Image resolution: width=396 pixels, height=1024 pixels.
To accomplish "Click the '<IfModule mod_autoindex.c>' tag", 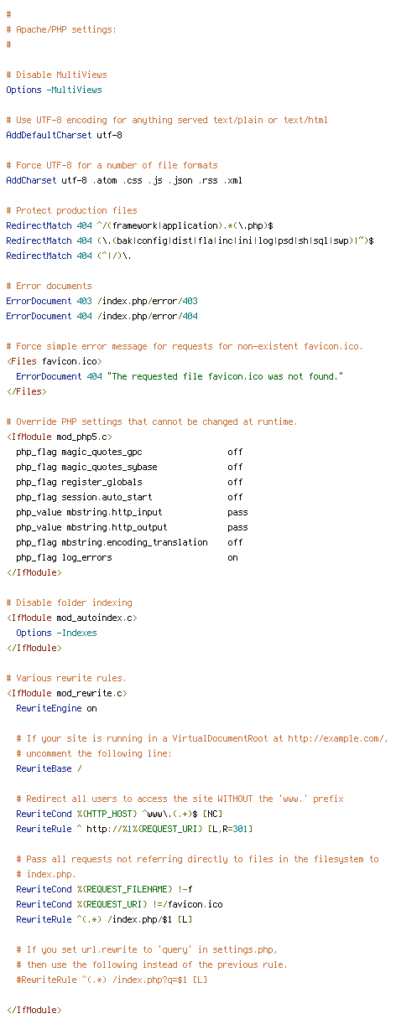I will coord(72,618).
